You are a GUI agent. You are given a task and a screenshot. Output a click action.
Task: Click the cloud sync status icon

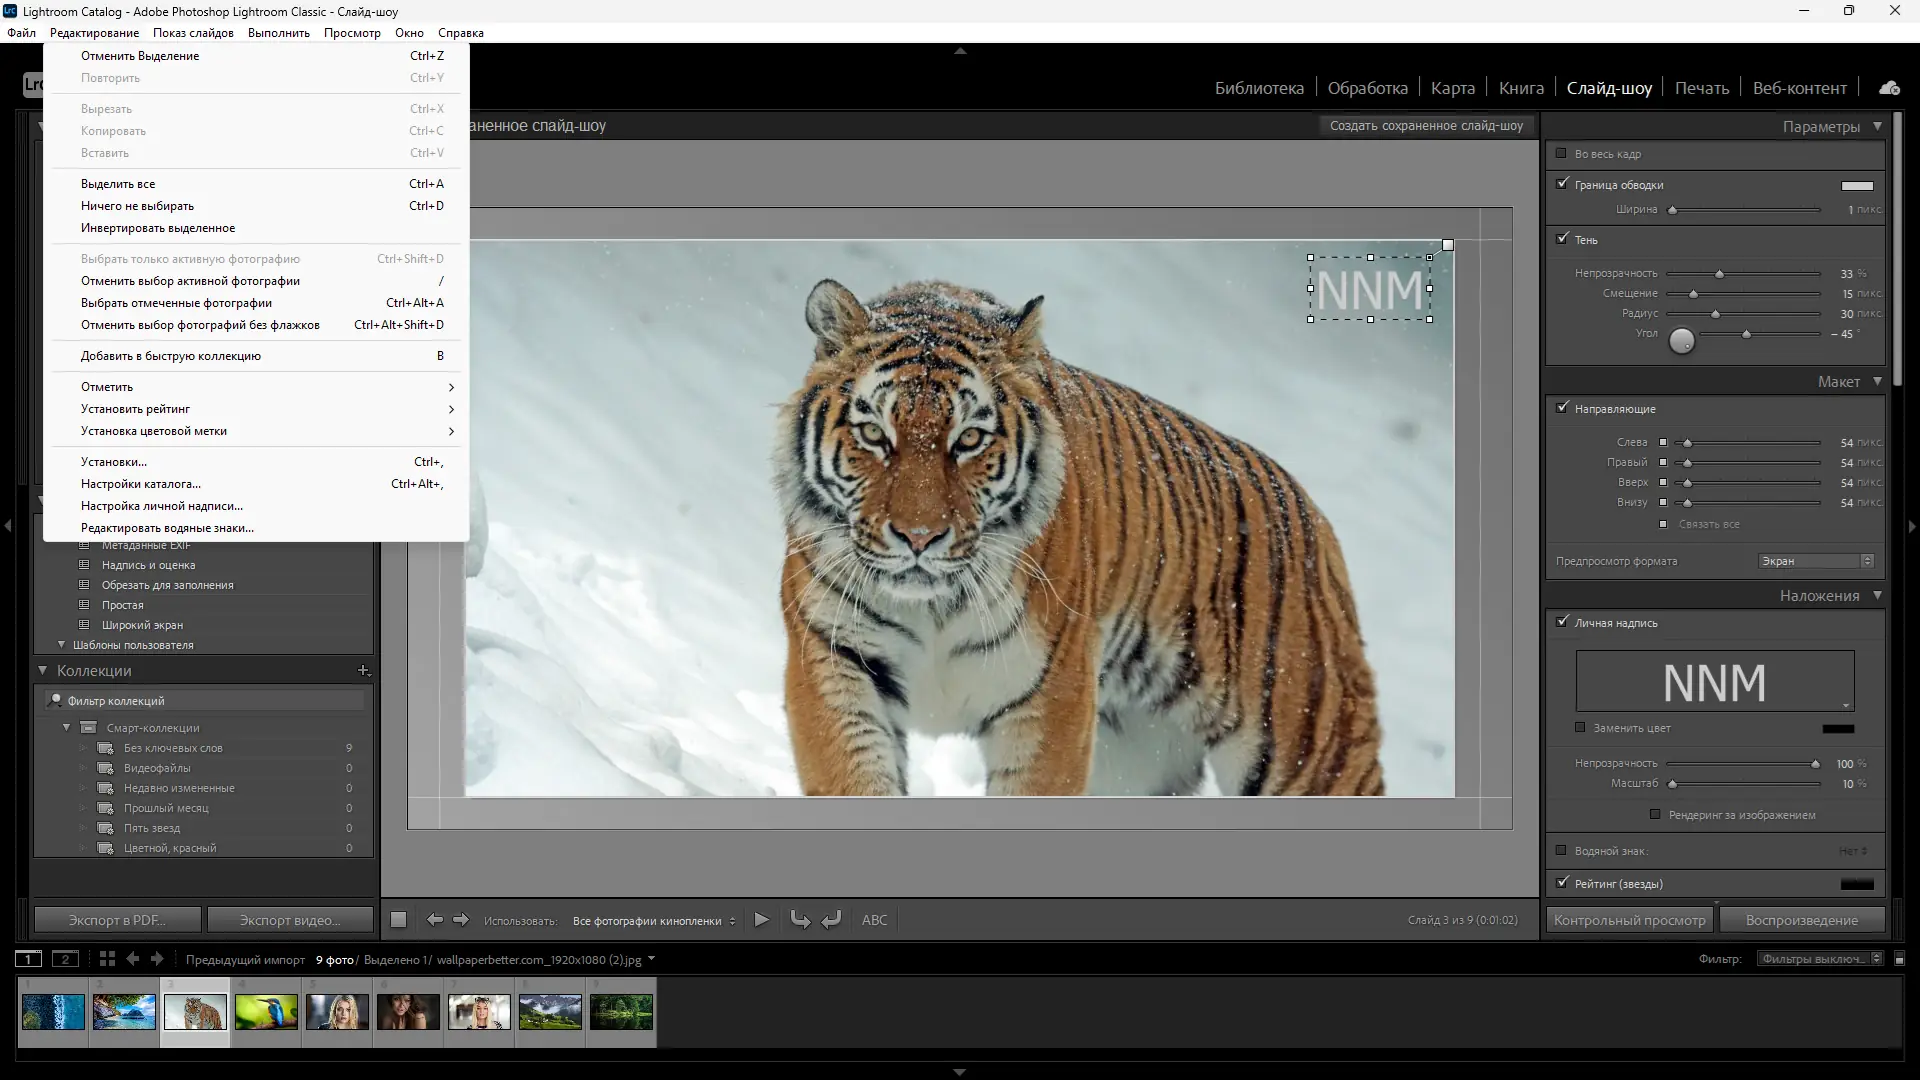(x=1889, y=88)
